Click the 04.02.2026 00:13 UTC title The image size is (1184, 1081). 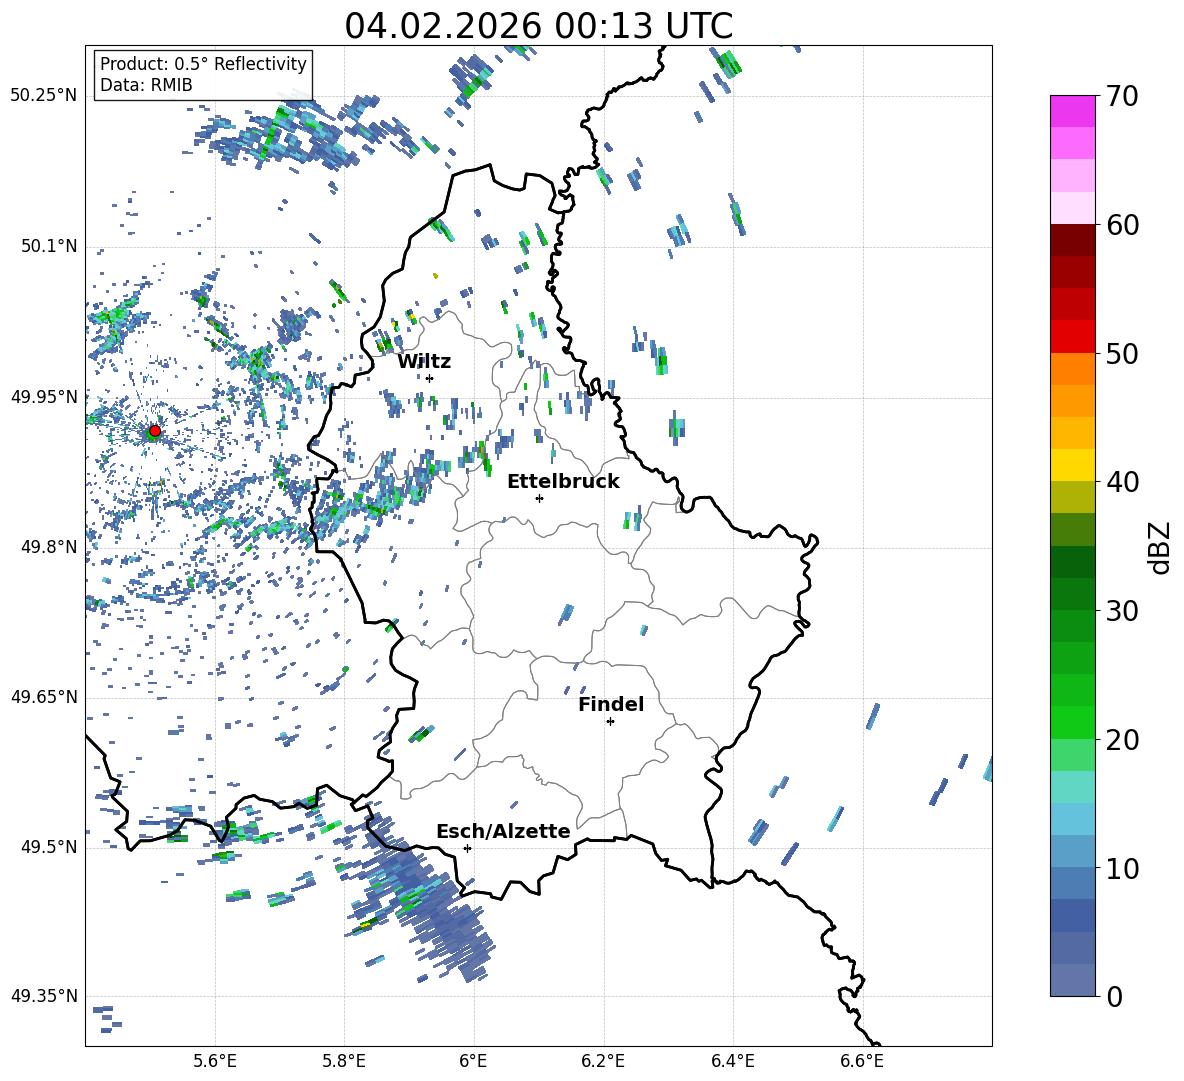(538, 25)
